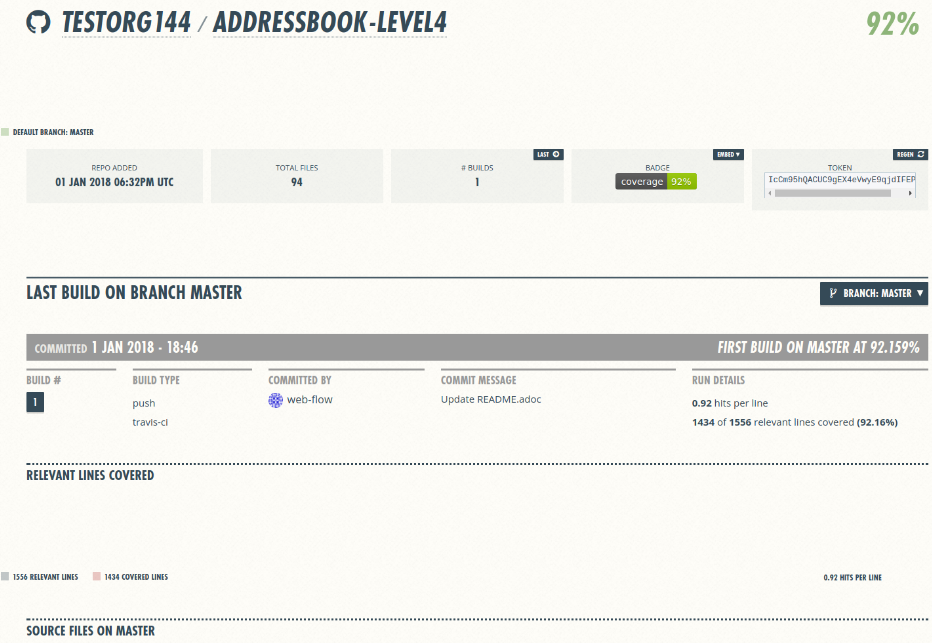The width and height of the screenshot is (932, 644).
Task: Click the web-flow avatar icon
Action: coord(276,400)
